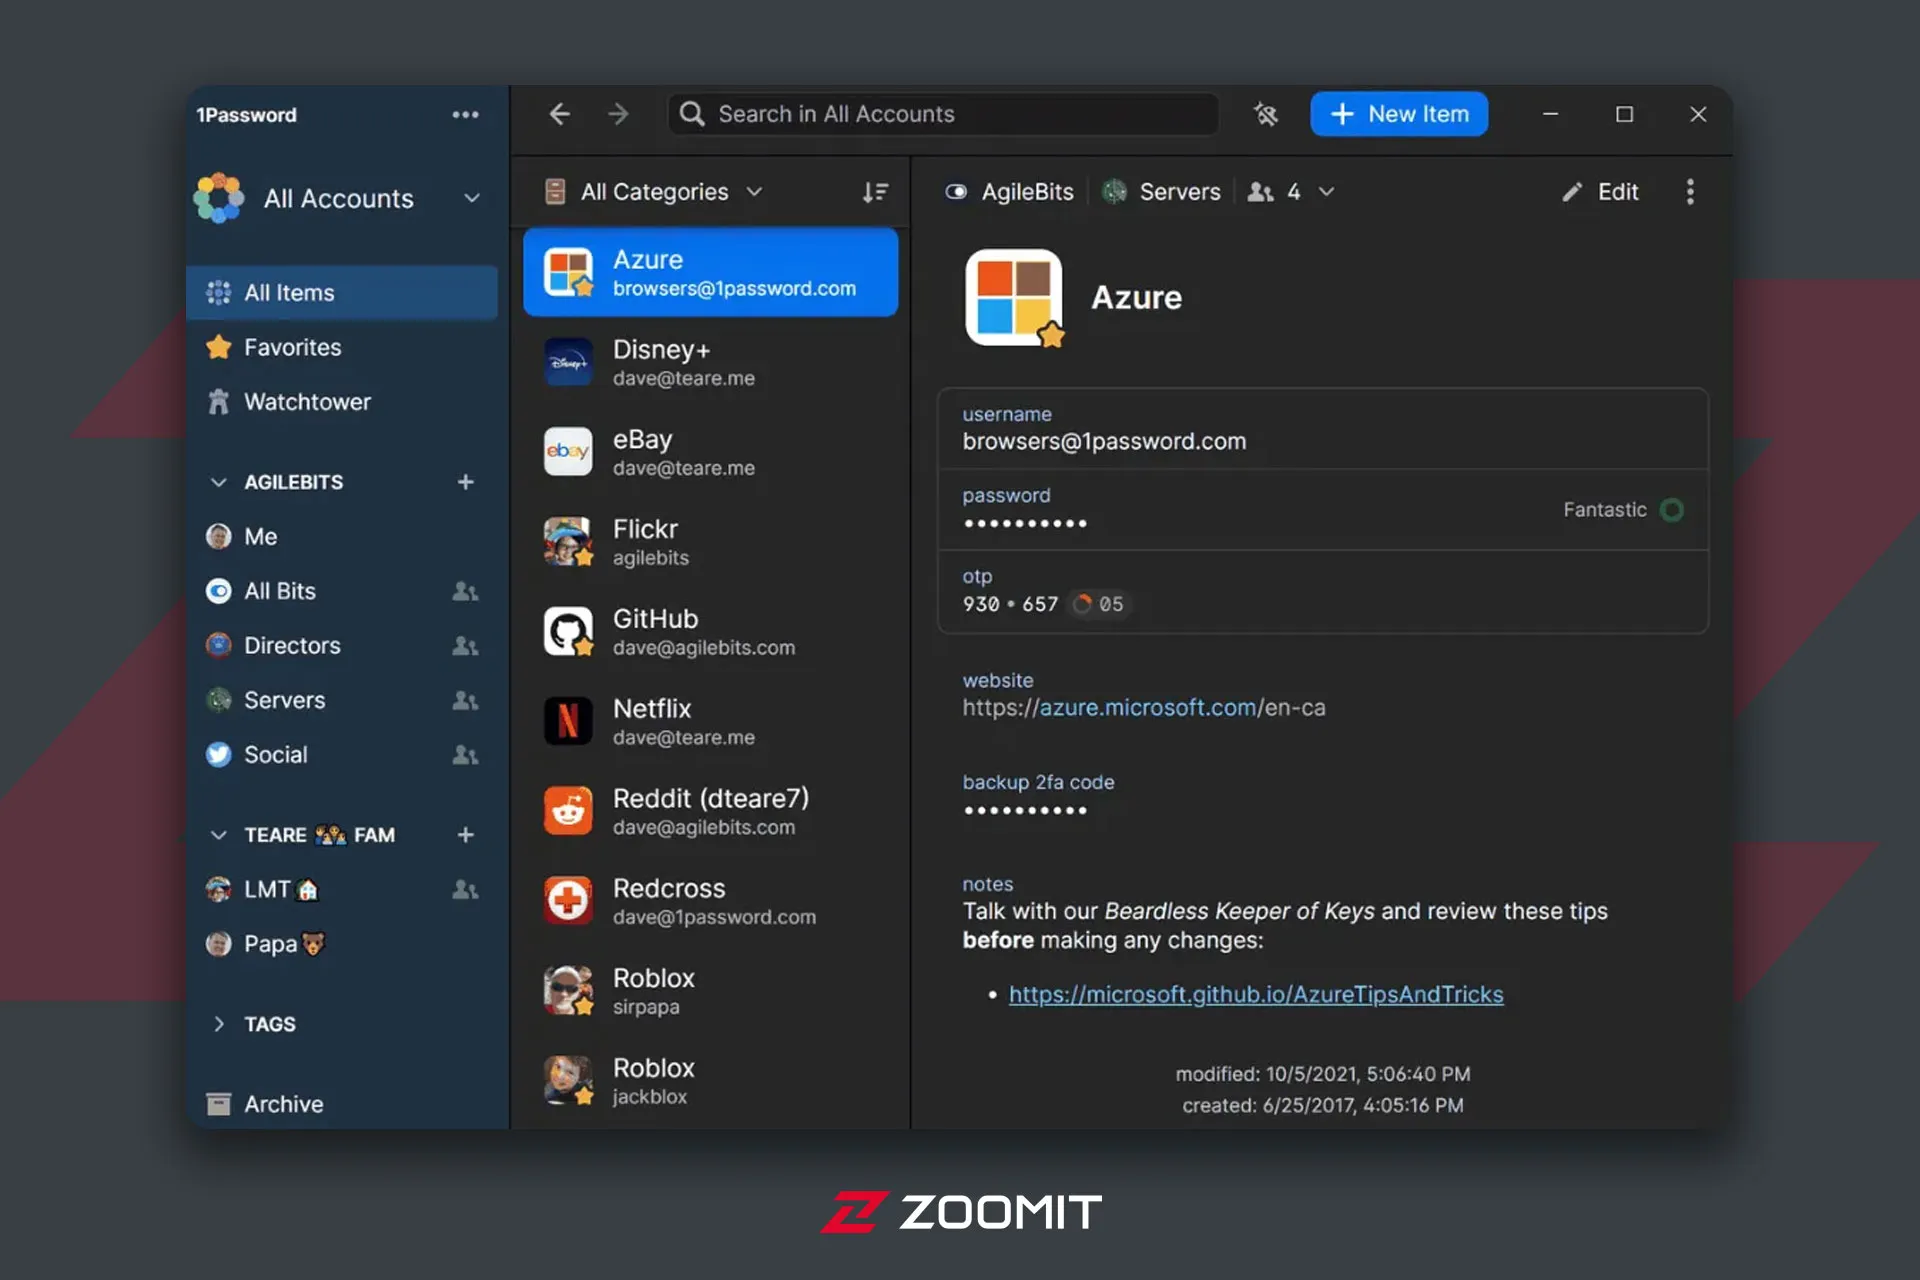Click the Favorites star icon

[x=218, y=347]
